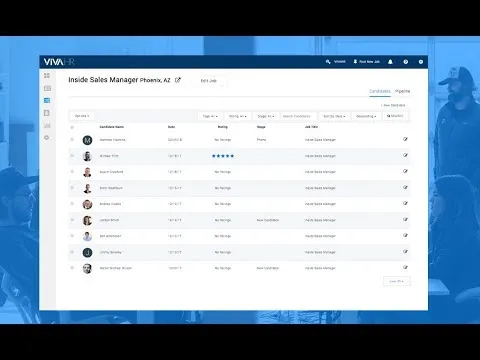The height and width of the screenshot is (360, 480).
Task: Open the Options dropdown
Action: pyautogui.click(x=82, y=116)
